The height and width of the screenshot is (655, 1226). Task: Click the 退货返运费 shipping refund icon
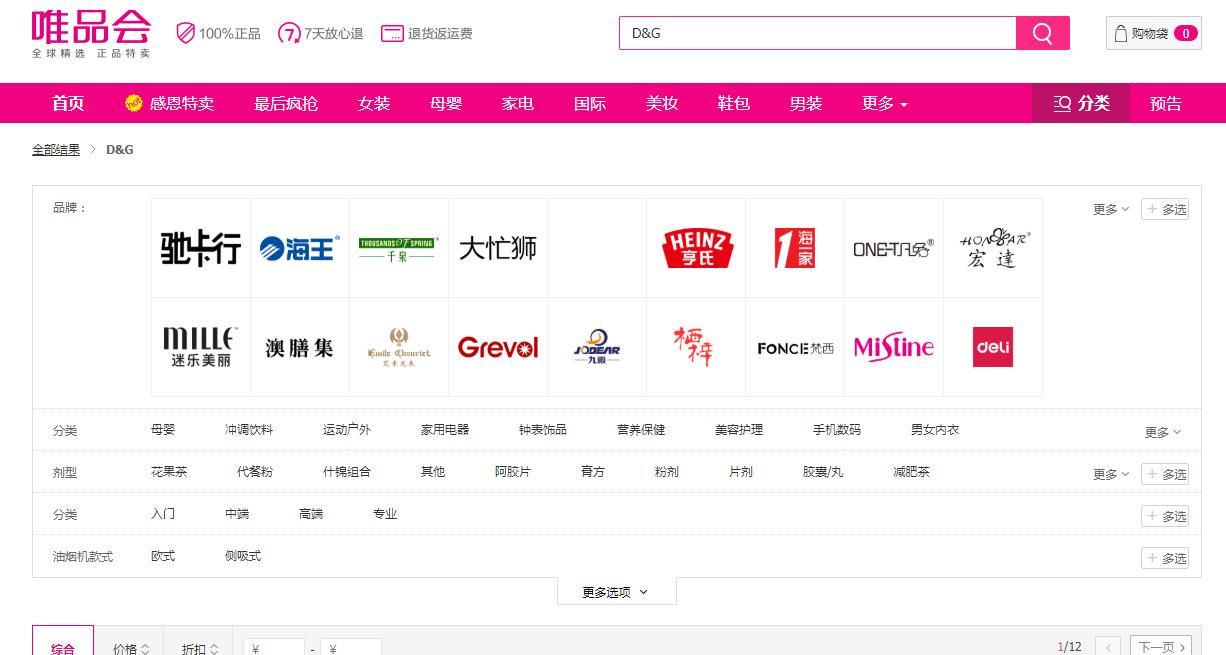click(392, 33)
